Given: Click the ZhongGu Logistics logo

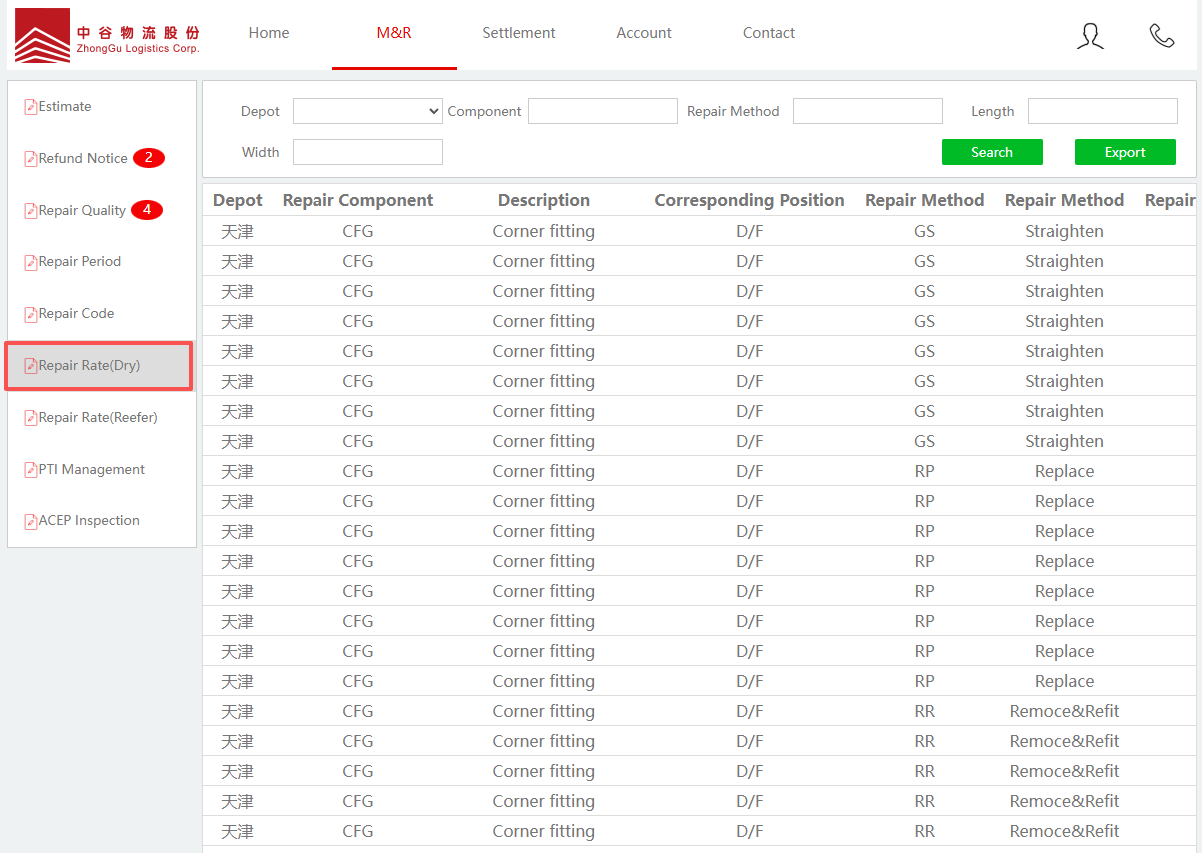Looking at the screenshot, I should coord(108,36).
